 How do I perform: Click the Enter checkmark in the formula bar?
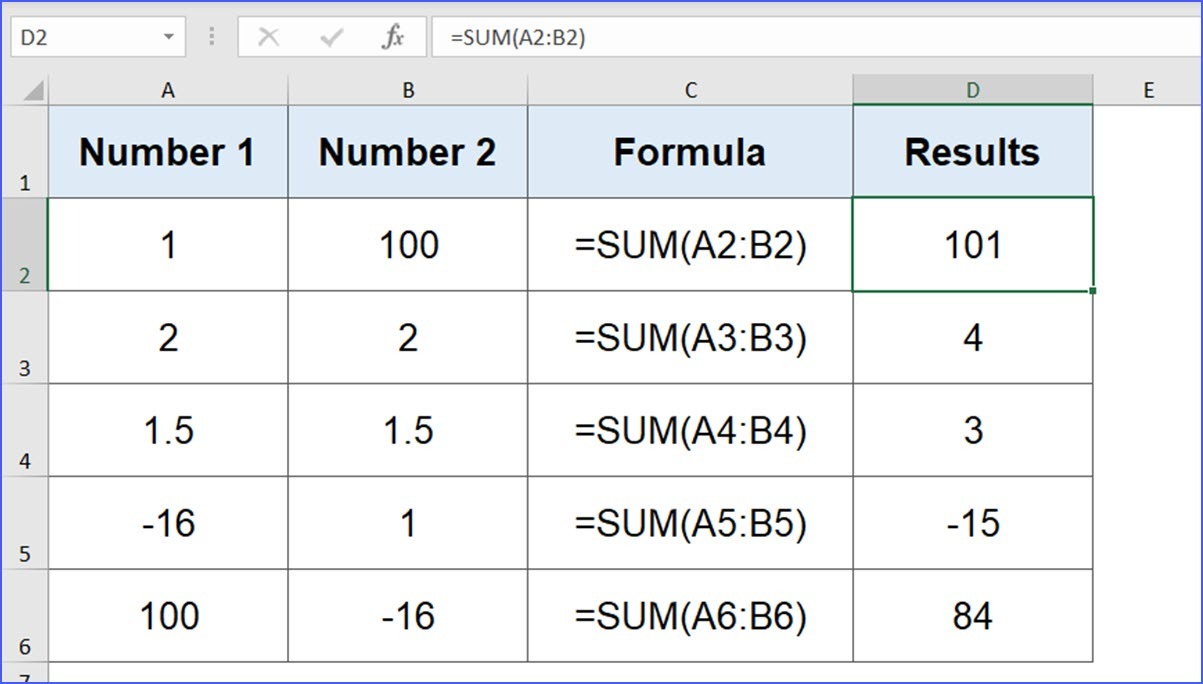(x=331, y=36)
